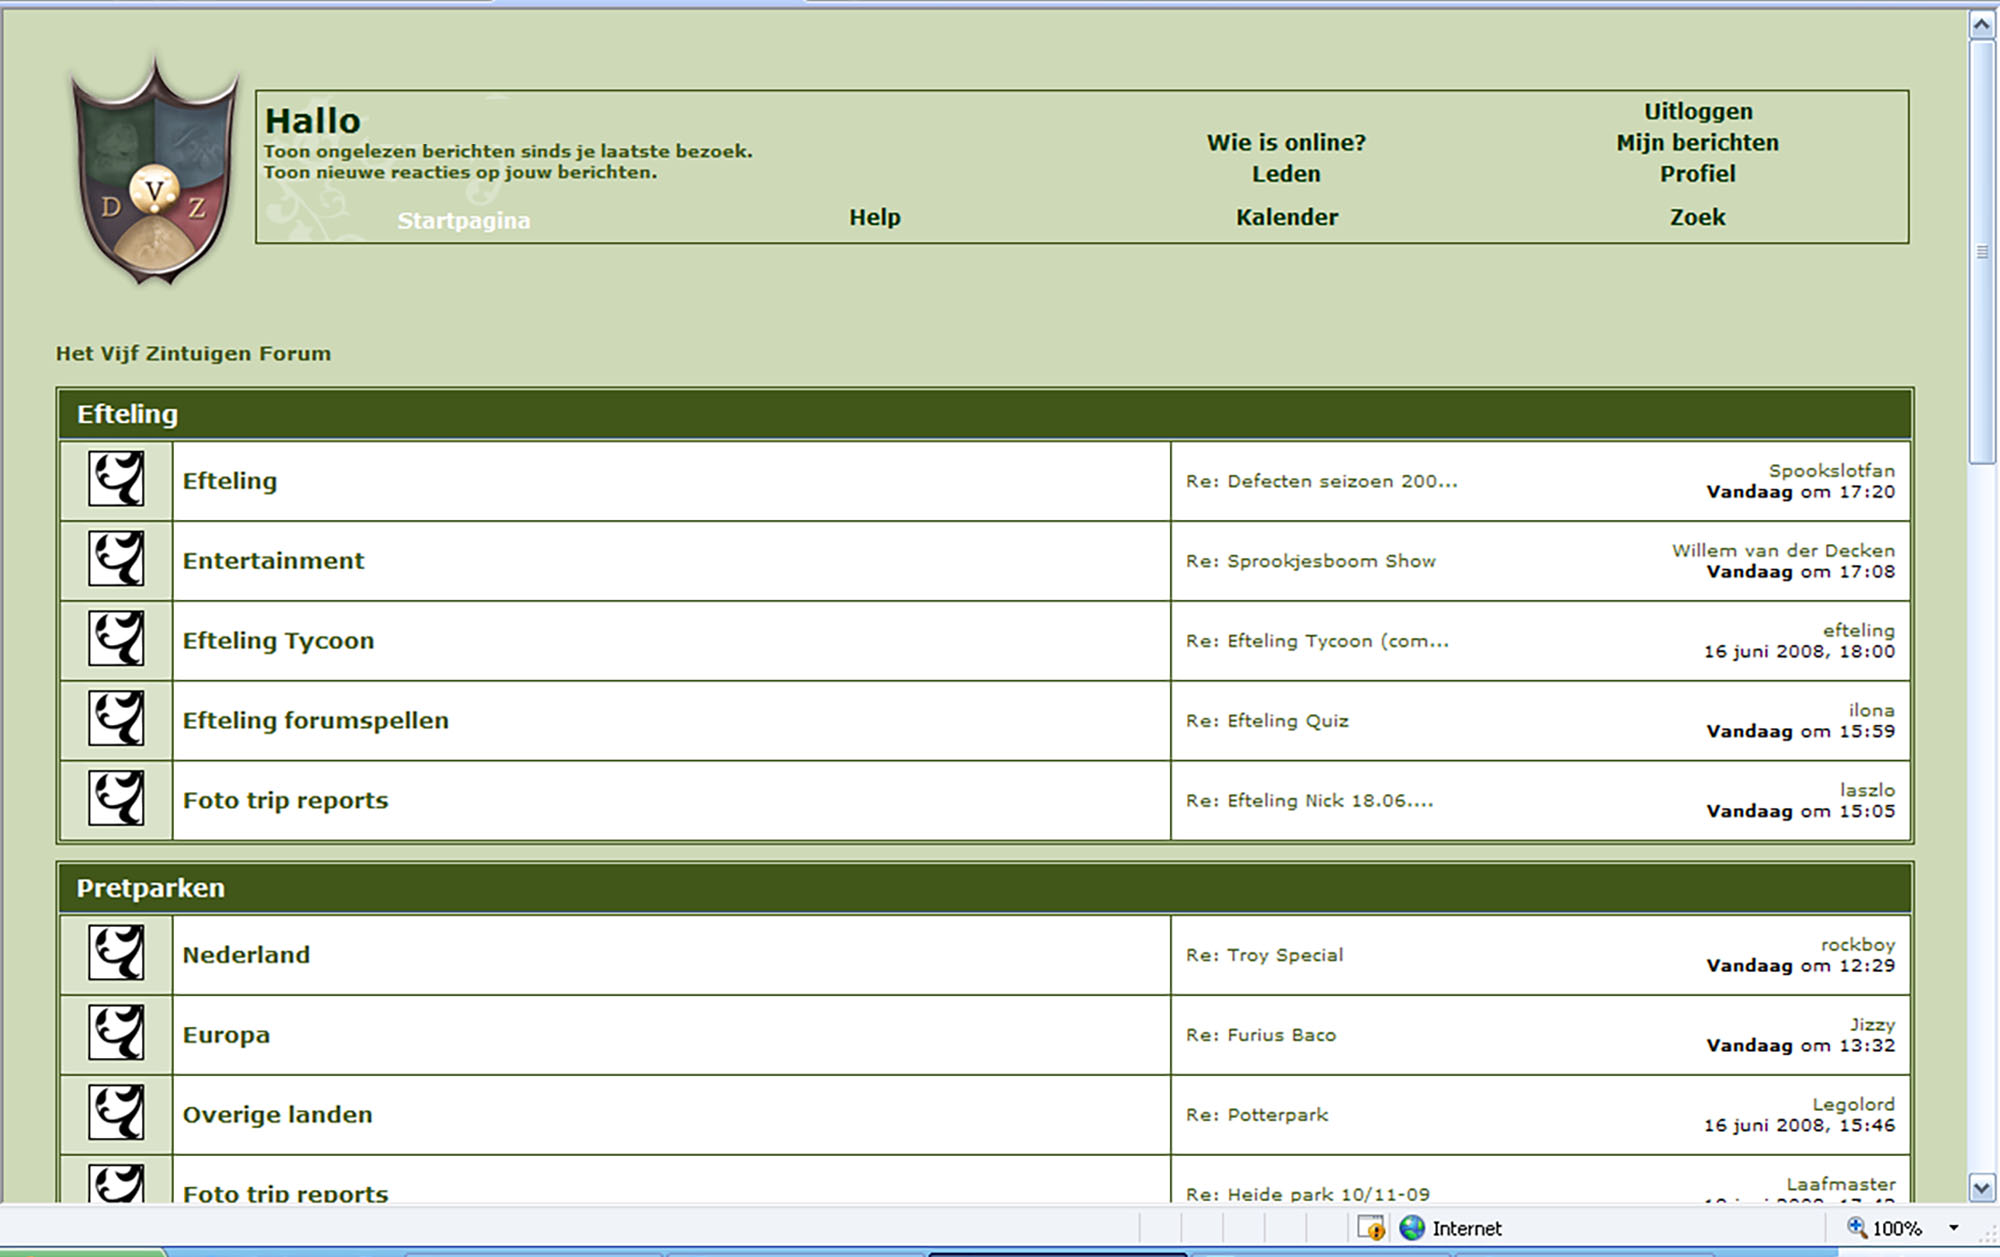
Task: Click the board icon beside Europa
Action: 116,1033
